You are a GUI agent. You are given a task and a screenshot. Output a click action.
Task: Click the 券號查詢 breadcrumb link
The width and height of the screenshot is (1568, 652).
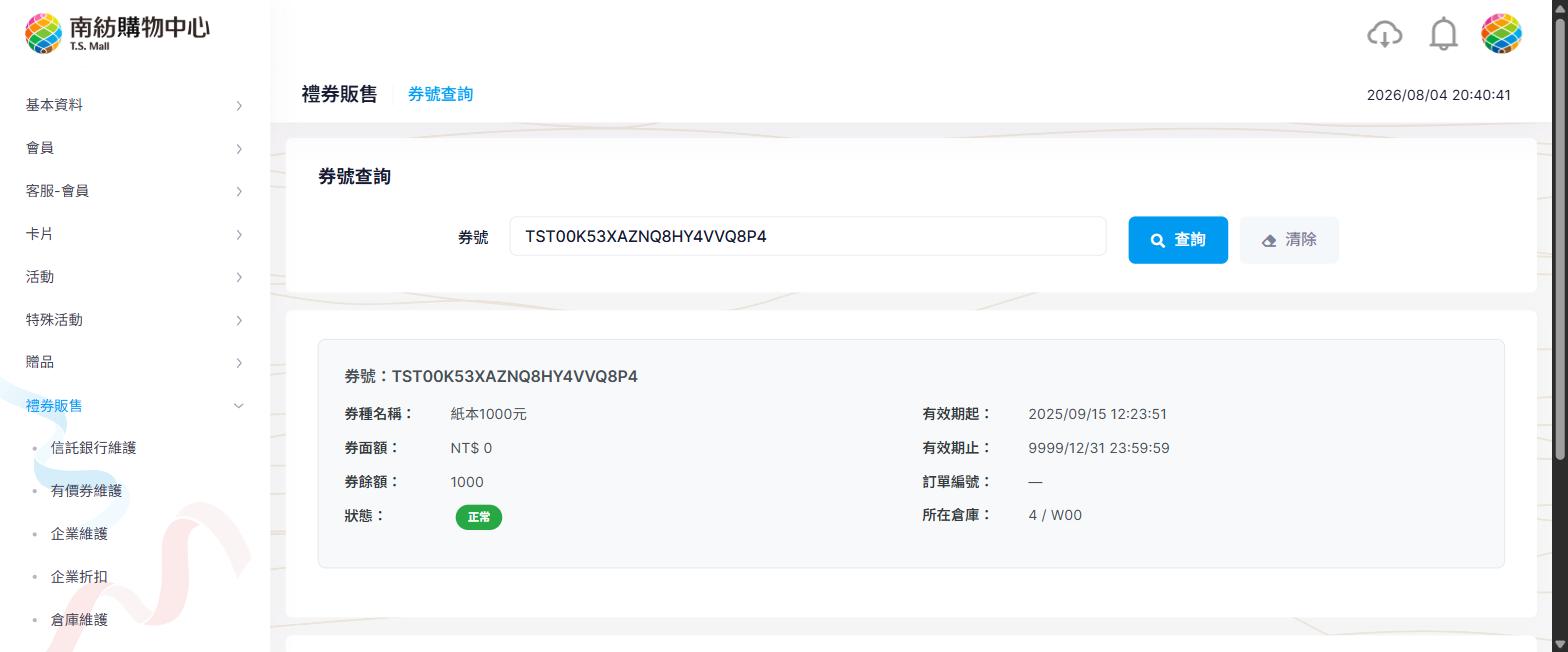pos(440,94)
